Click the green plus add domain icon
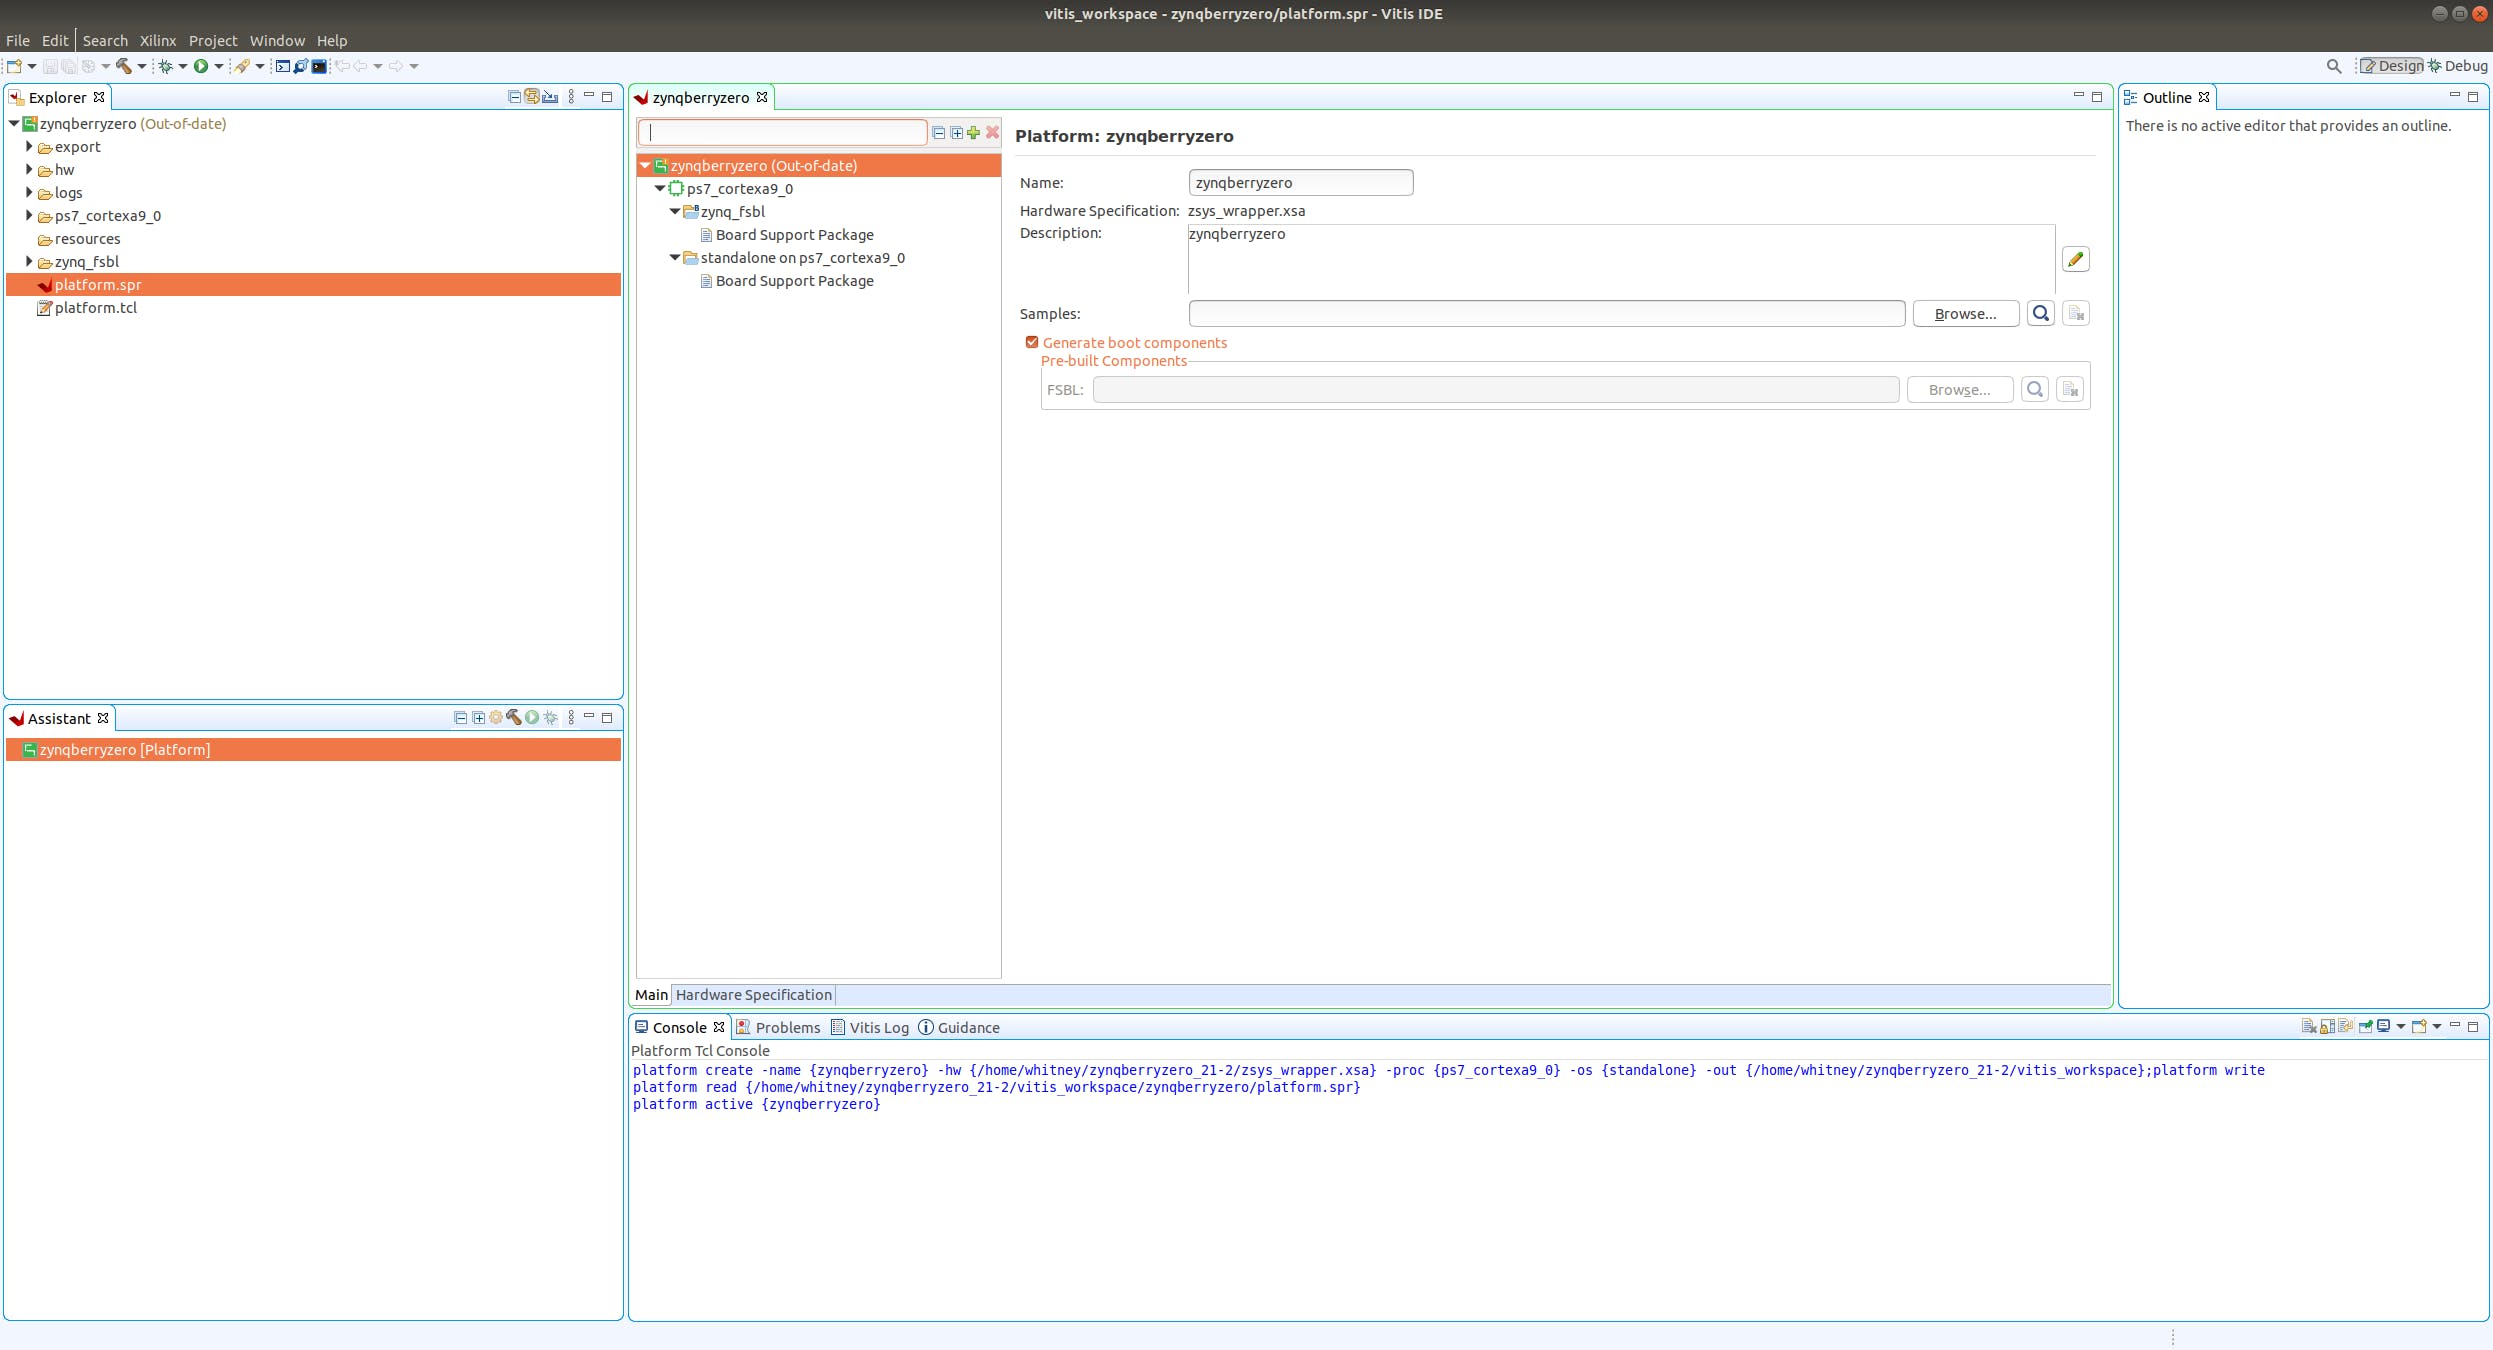Screen dimensions: 2493x1350 tap(974, 132)
